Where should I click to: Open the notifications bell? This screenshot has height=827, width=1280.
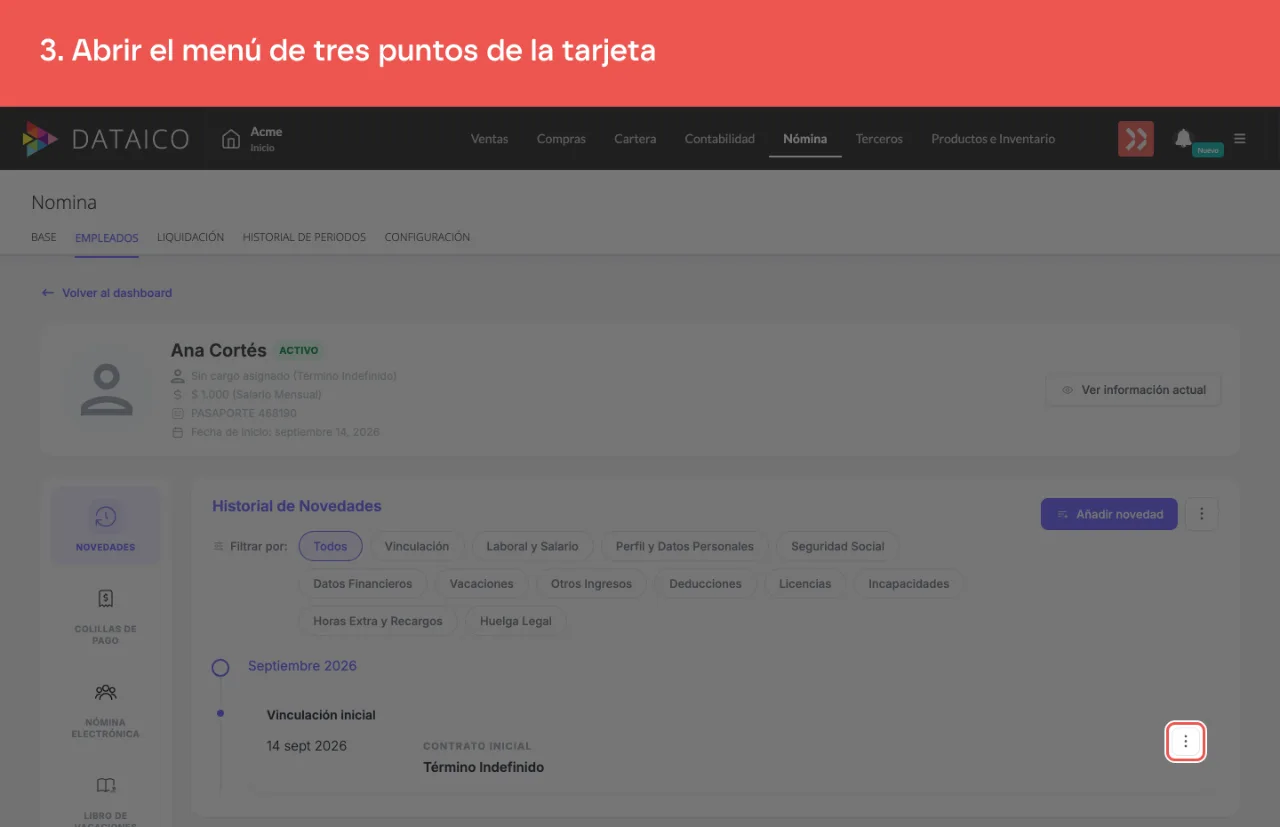coord(1184,138)
